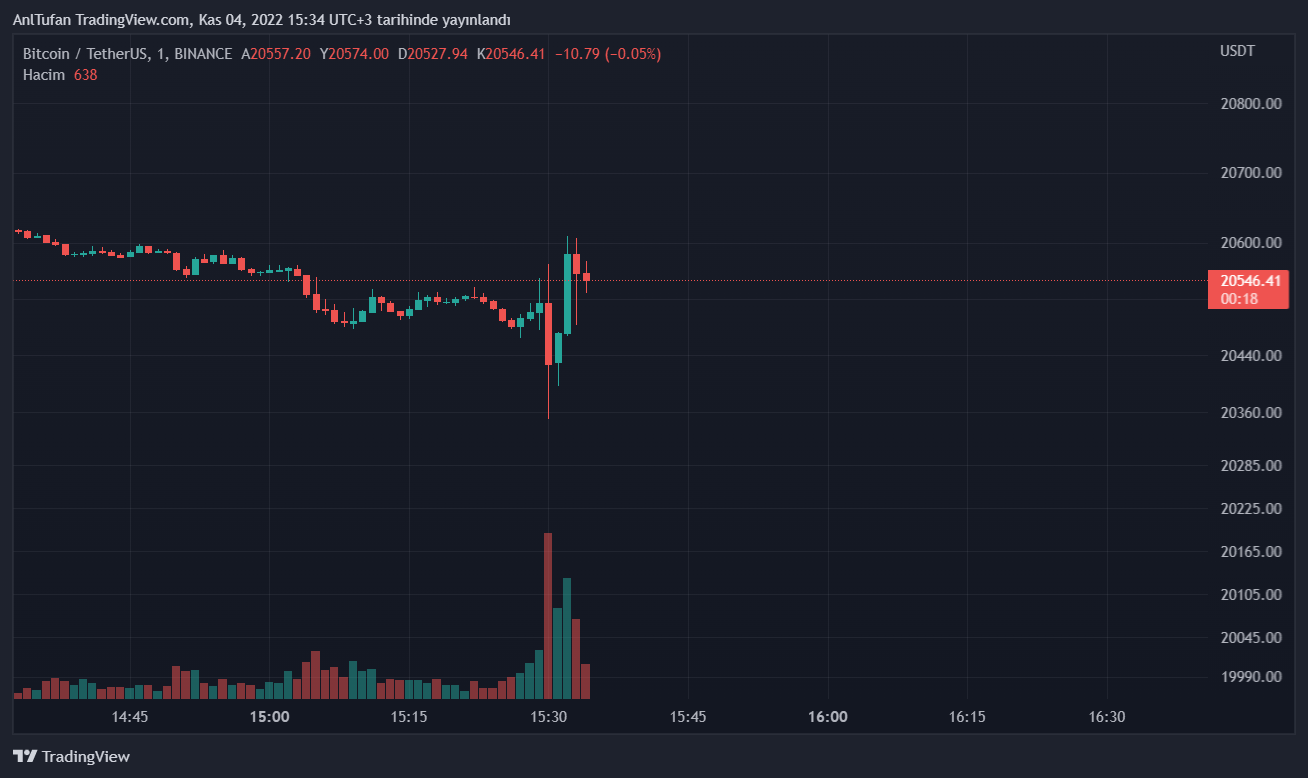The height and width of the screenshot is (778, 1308).
Task: Click the USDT currency label on price axis
Action: 1237,51
